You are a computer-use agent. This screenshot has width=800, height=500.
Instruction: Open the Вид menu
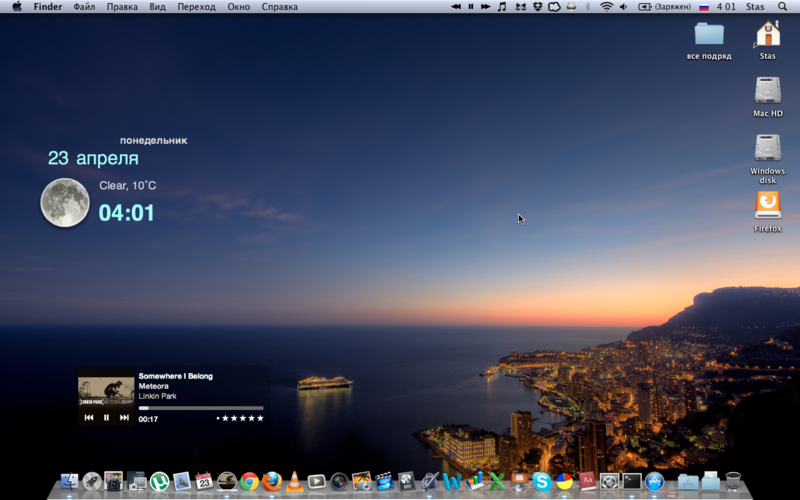[158, 7]
